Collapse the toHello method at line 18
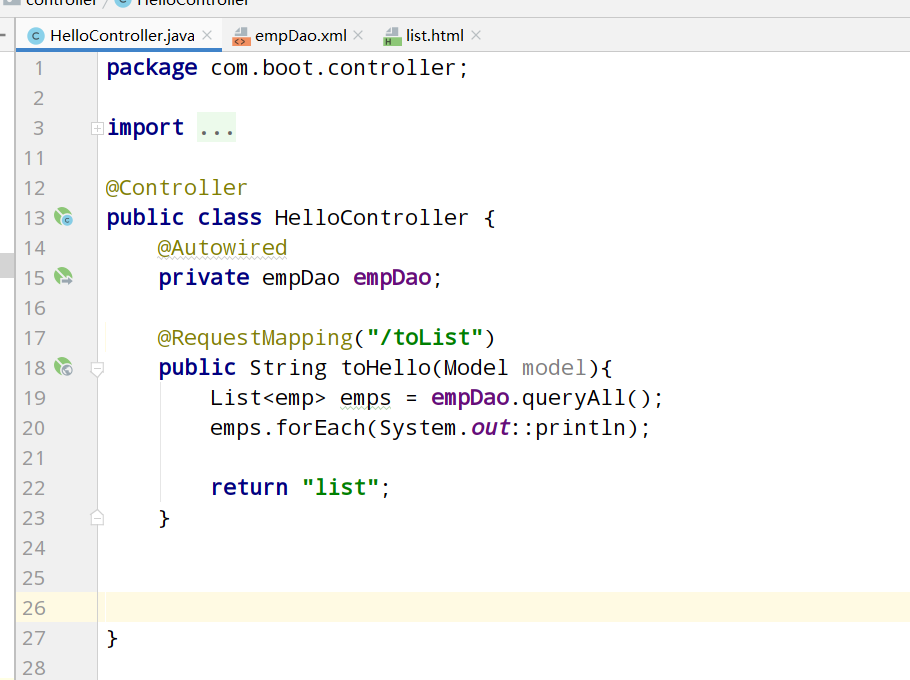The height and width of the screenshot is (680, 910). [98, 368]
